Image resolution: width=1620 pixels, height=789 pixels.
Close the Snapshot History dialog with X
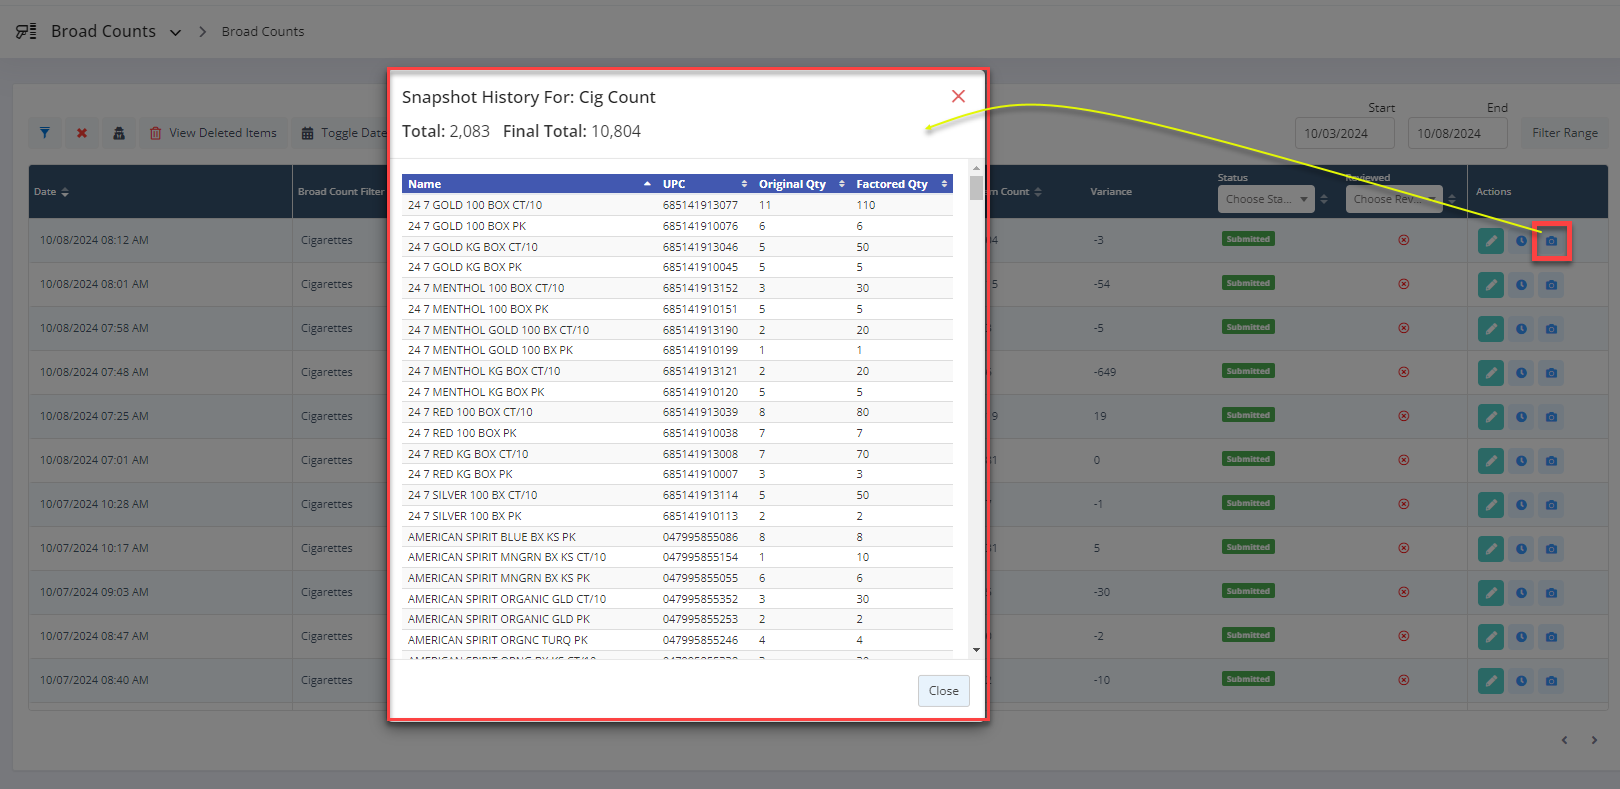click(958, 96)
